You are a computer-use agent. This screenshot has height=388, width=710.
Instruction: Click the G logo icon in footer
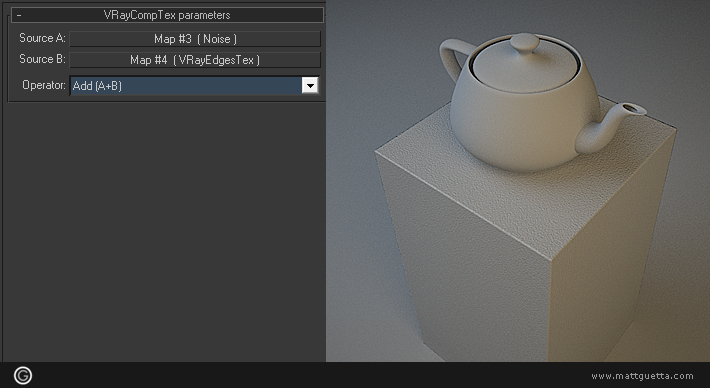point(23,375)
